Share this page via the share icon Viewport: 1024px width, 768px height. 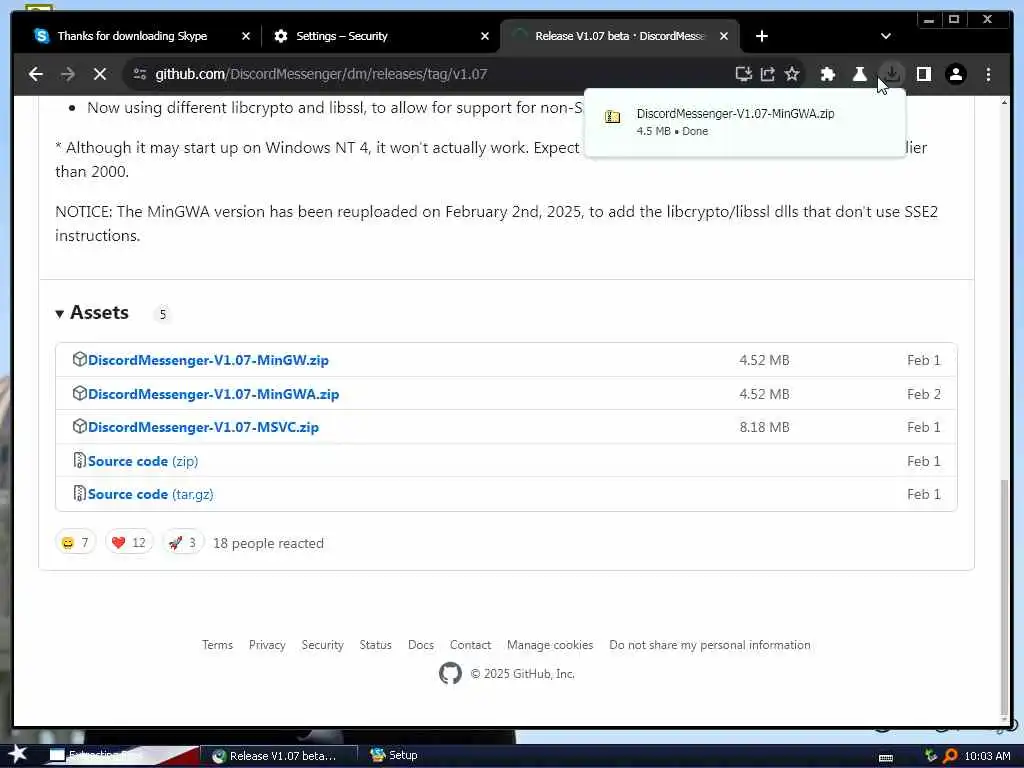pyautogui.click(x=768, y=74)
